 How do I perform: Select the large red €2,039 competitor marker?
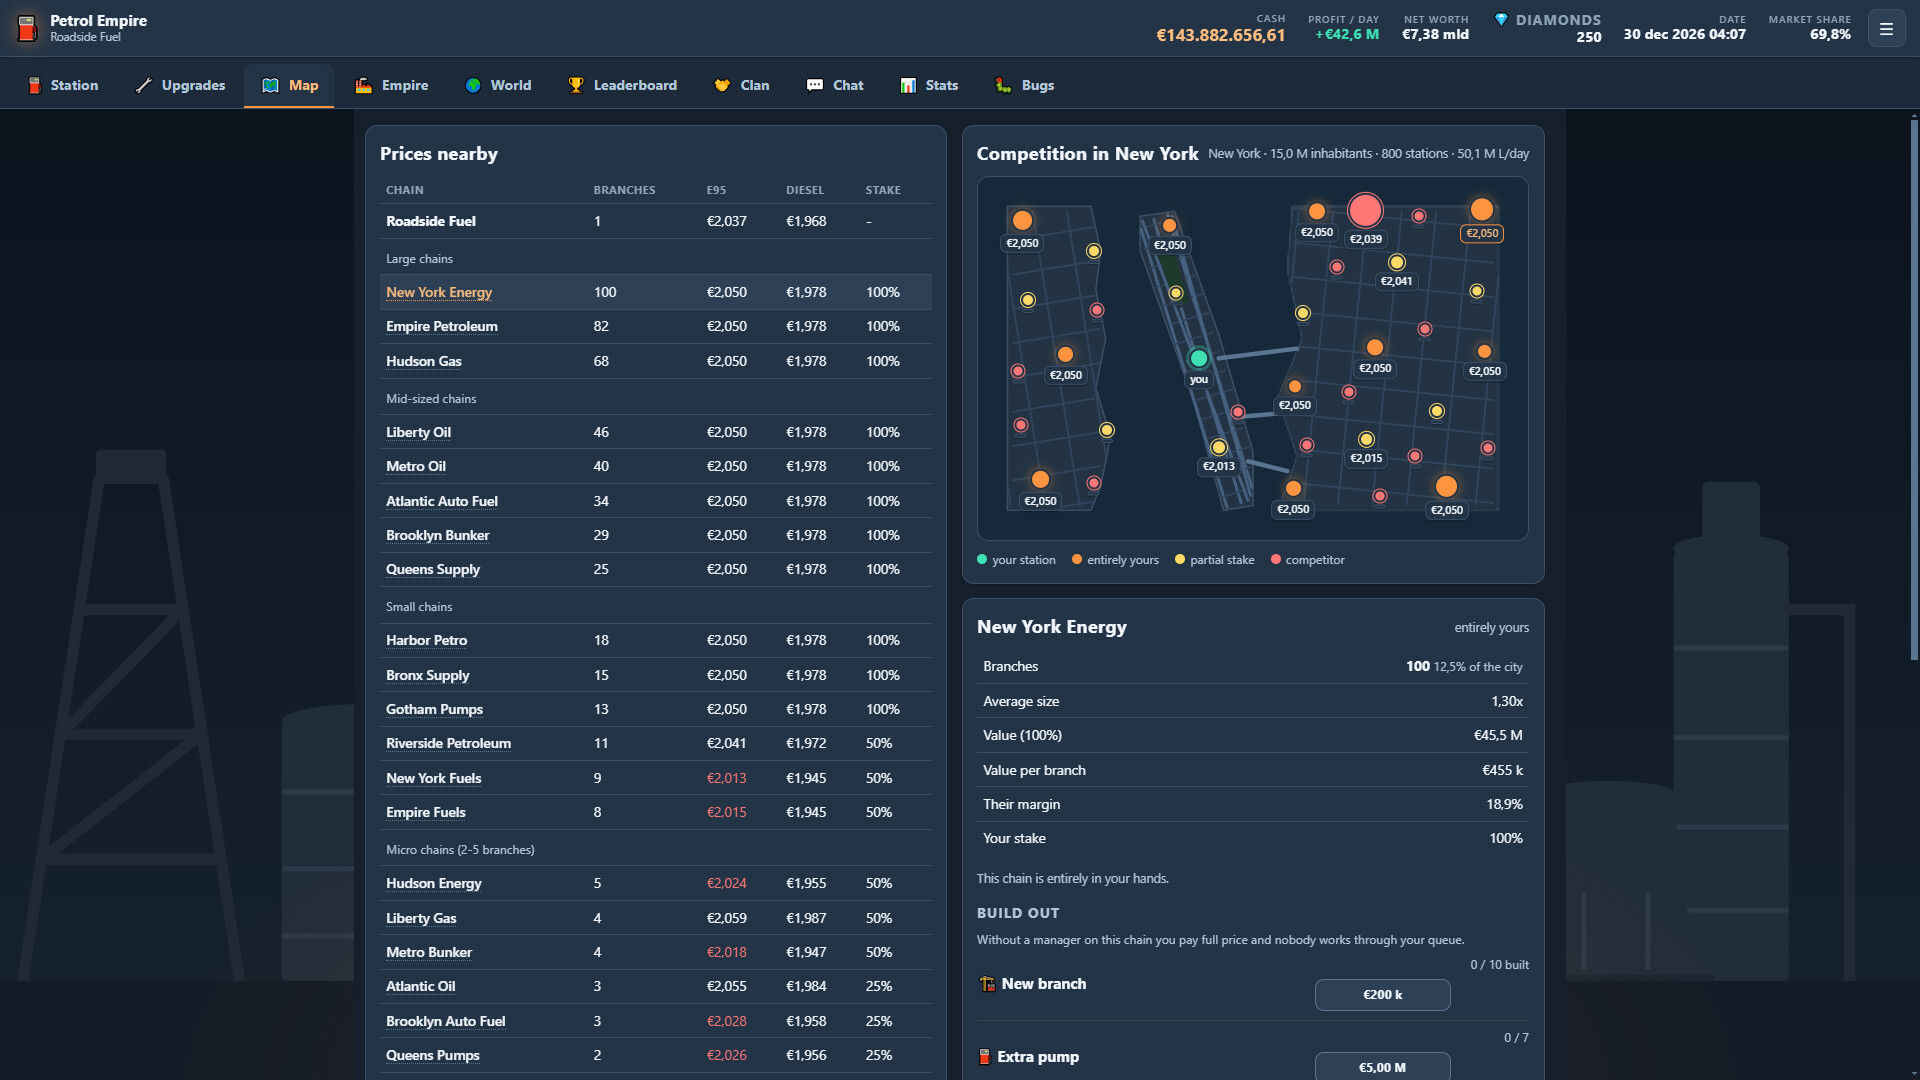(x=1365, y=210)
